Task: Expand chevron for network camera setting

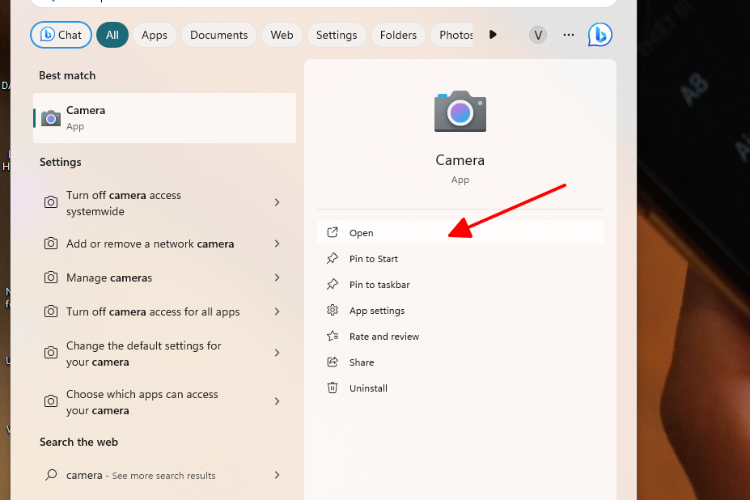Action: pos(277,244)
